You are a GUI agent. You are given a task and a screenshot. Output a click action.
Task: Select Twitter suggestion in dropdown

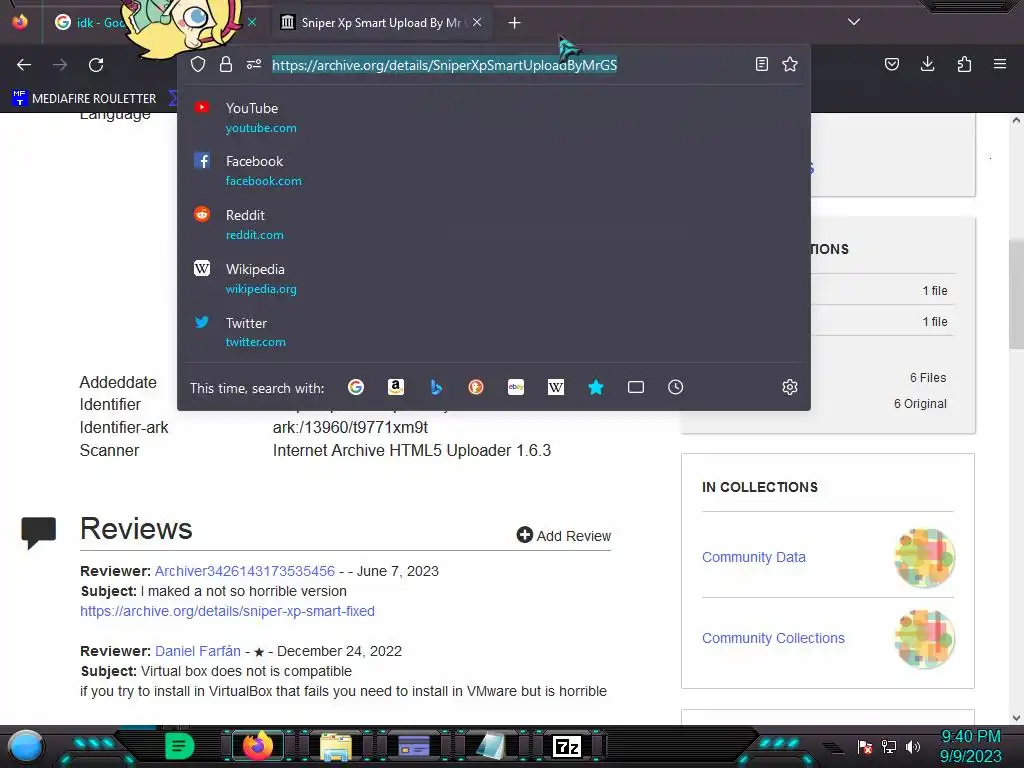[x=493, y=332]
